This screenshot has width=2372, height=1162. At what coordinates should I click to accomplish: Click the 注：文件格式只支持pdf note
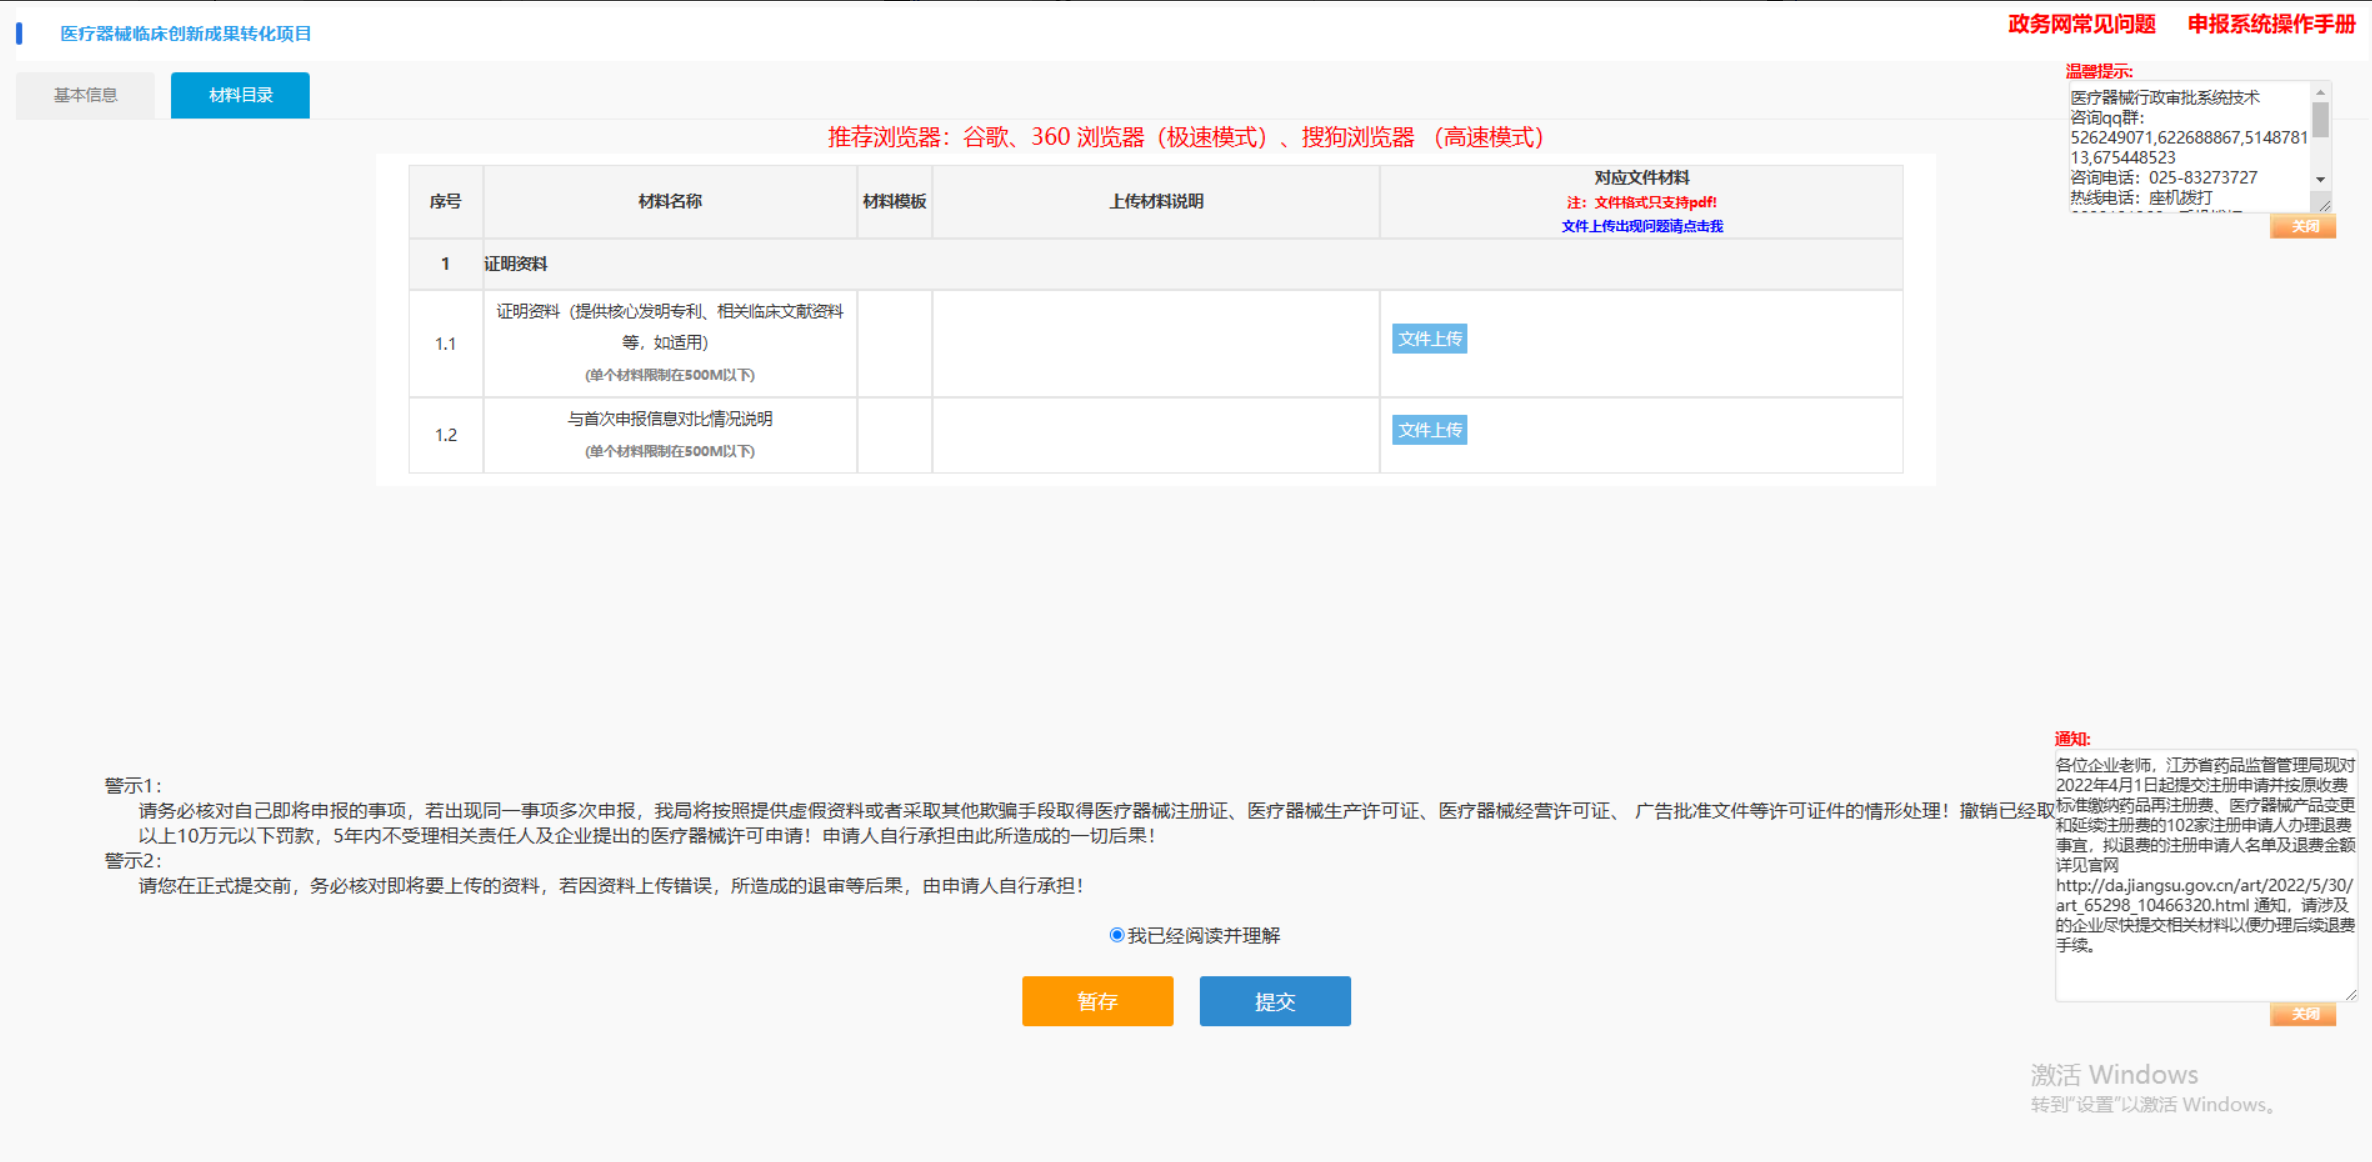point(1641,202)
